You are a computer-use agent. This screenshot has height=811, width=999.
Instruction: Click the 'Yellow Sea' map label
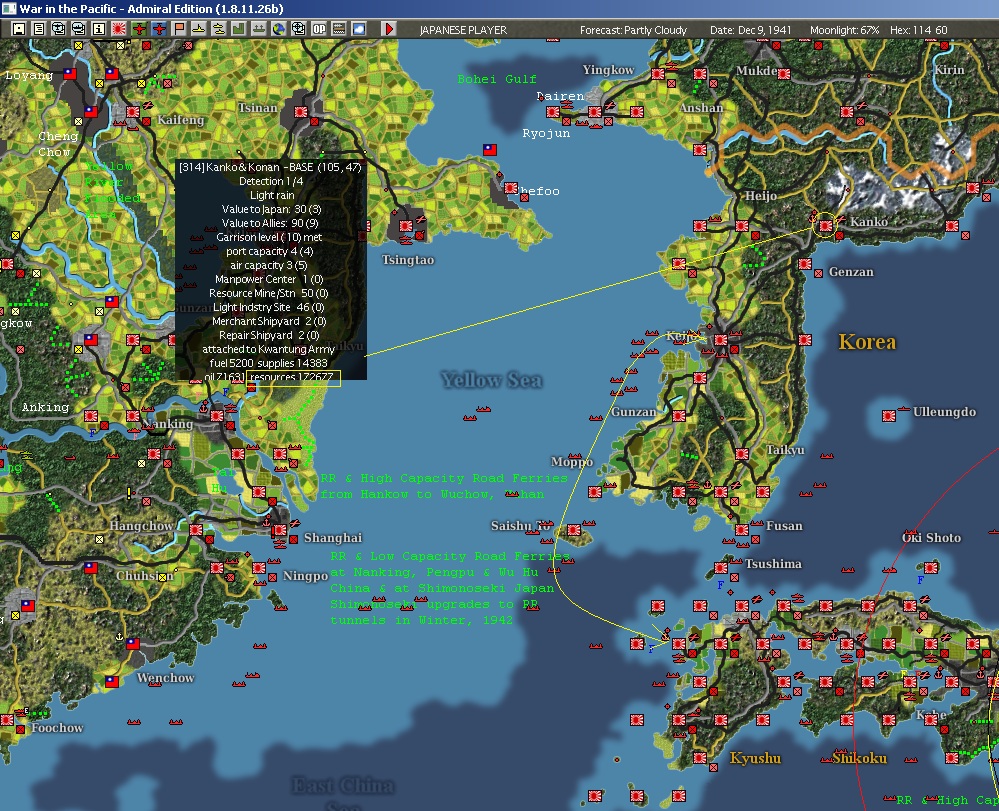click(x=491, y=380)
